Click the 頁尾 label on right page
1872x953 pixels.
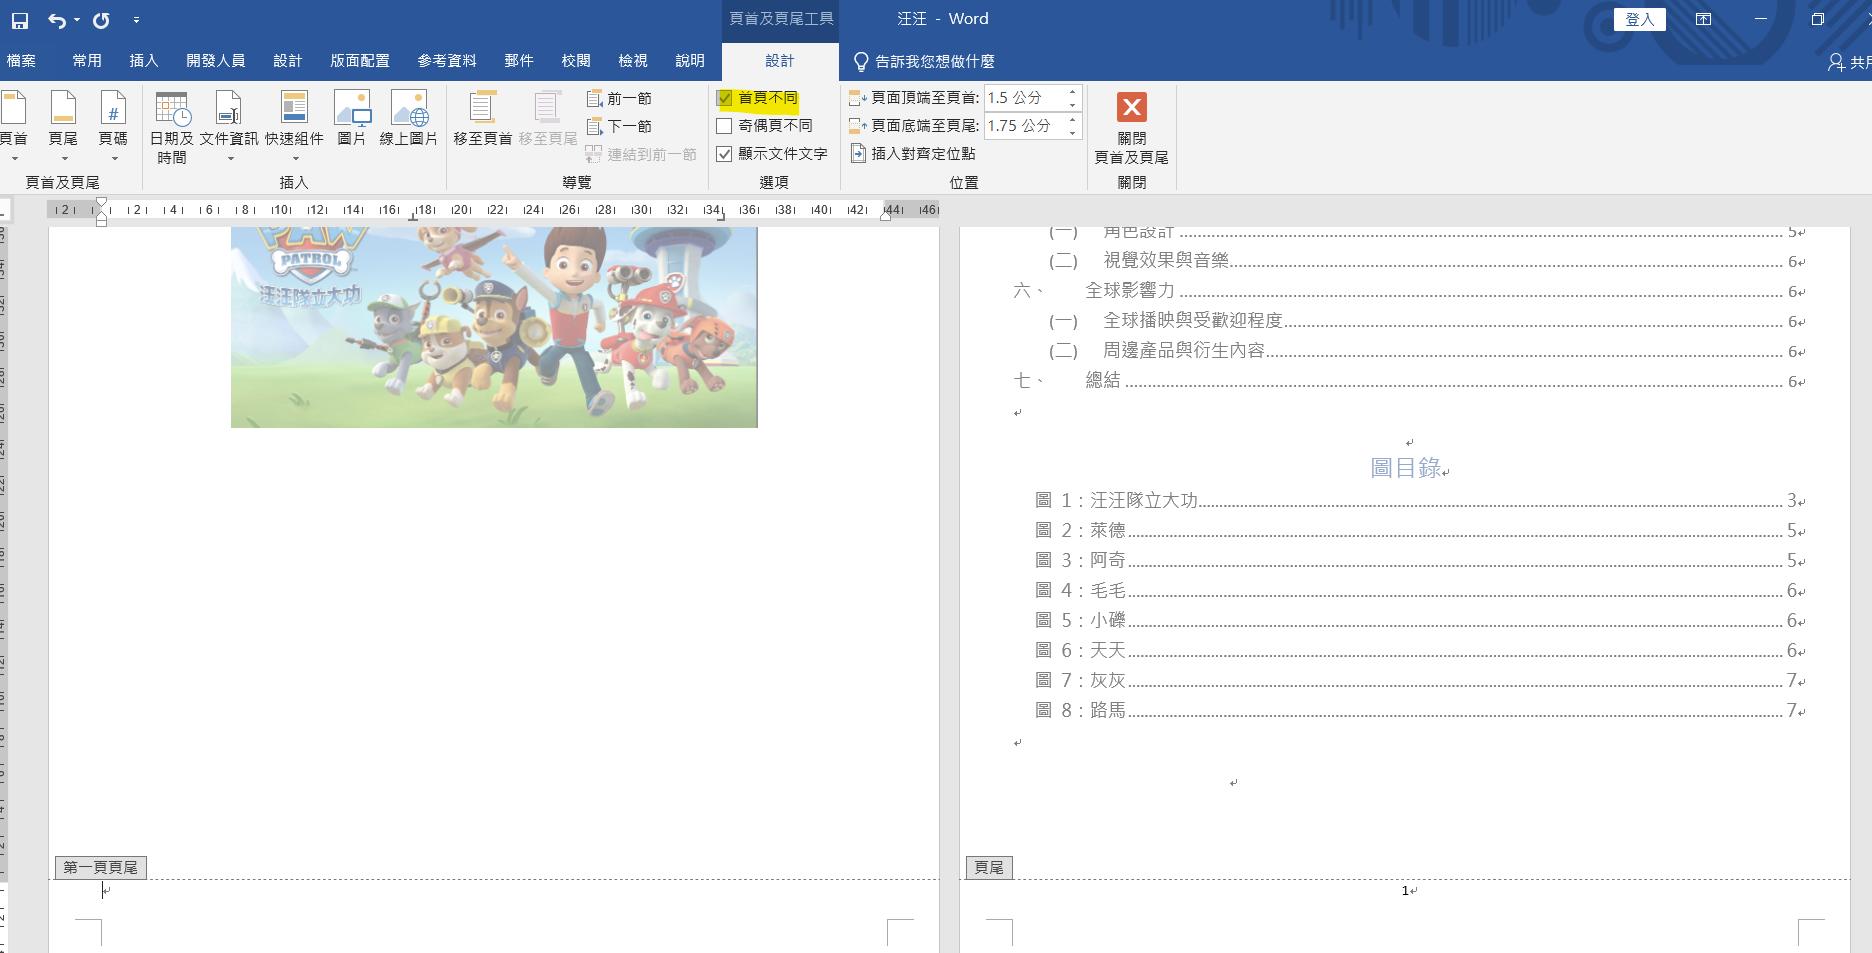coord(989,867)
